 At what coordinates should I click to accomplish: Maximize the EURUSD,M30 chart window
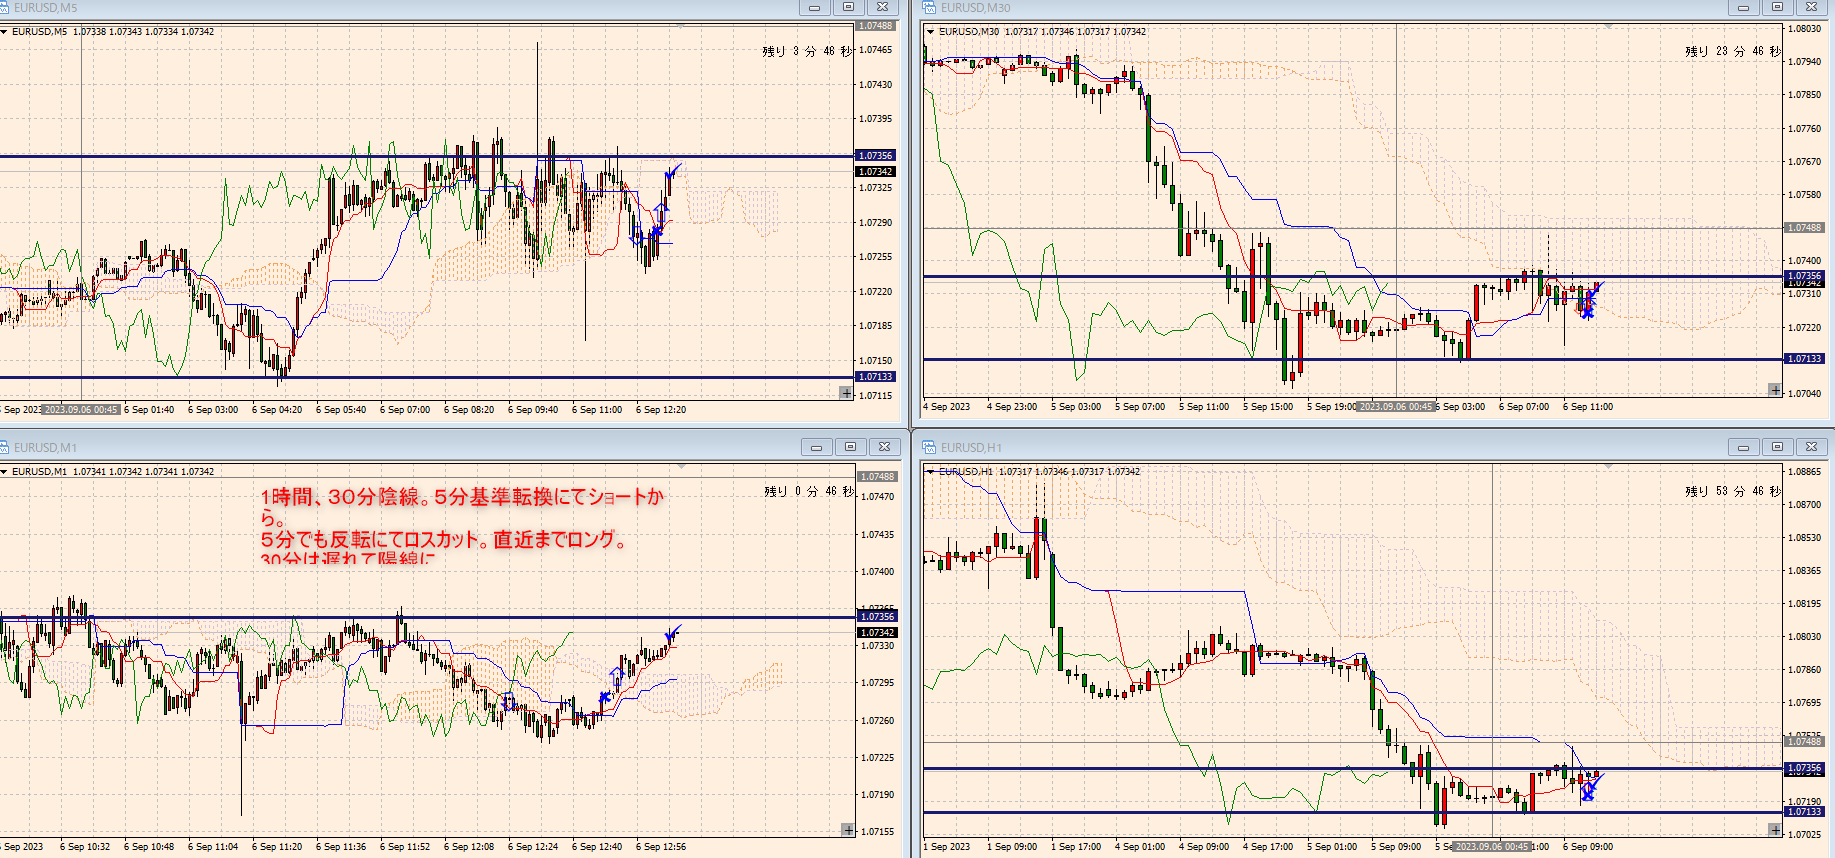[1778, 7]
